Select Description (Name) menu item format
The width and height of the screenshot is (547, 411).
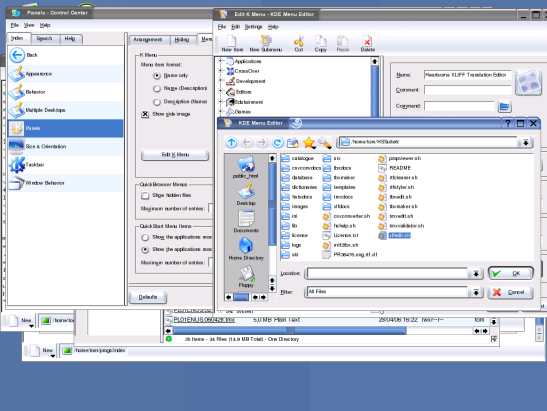[157, 102]
